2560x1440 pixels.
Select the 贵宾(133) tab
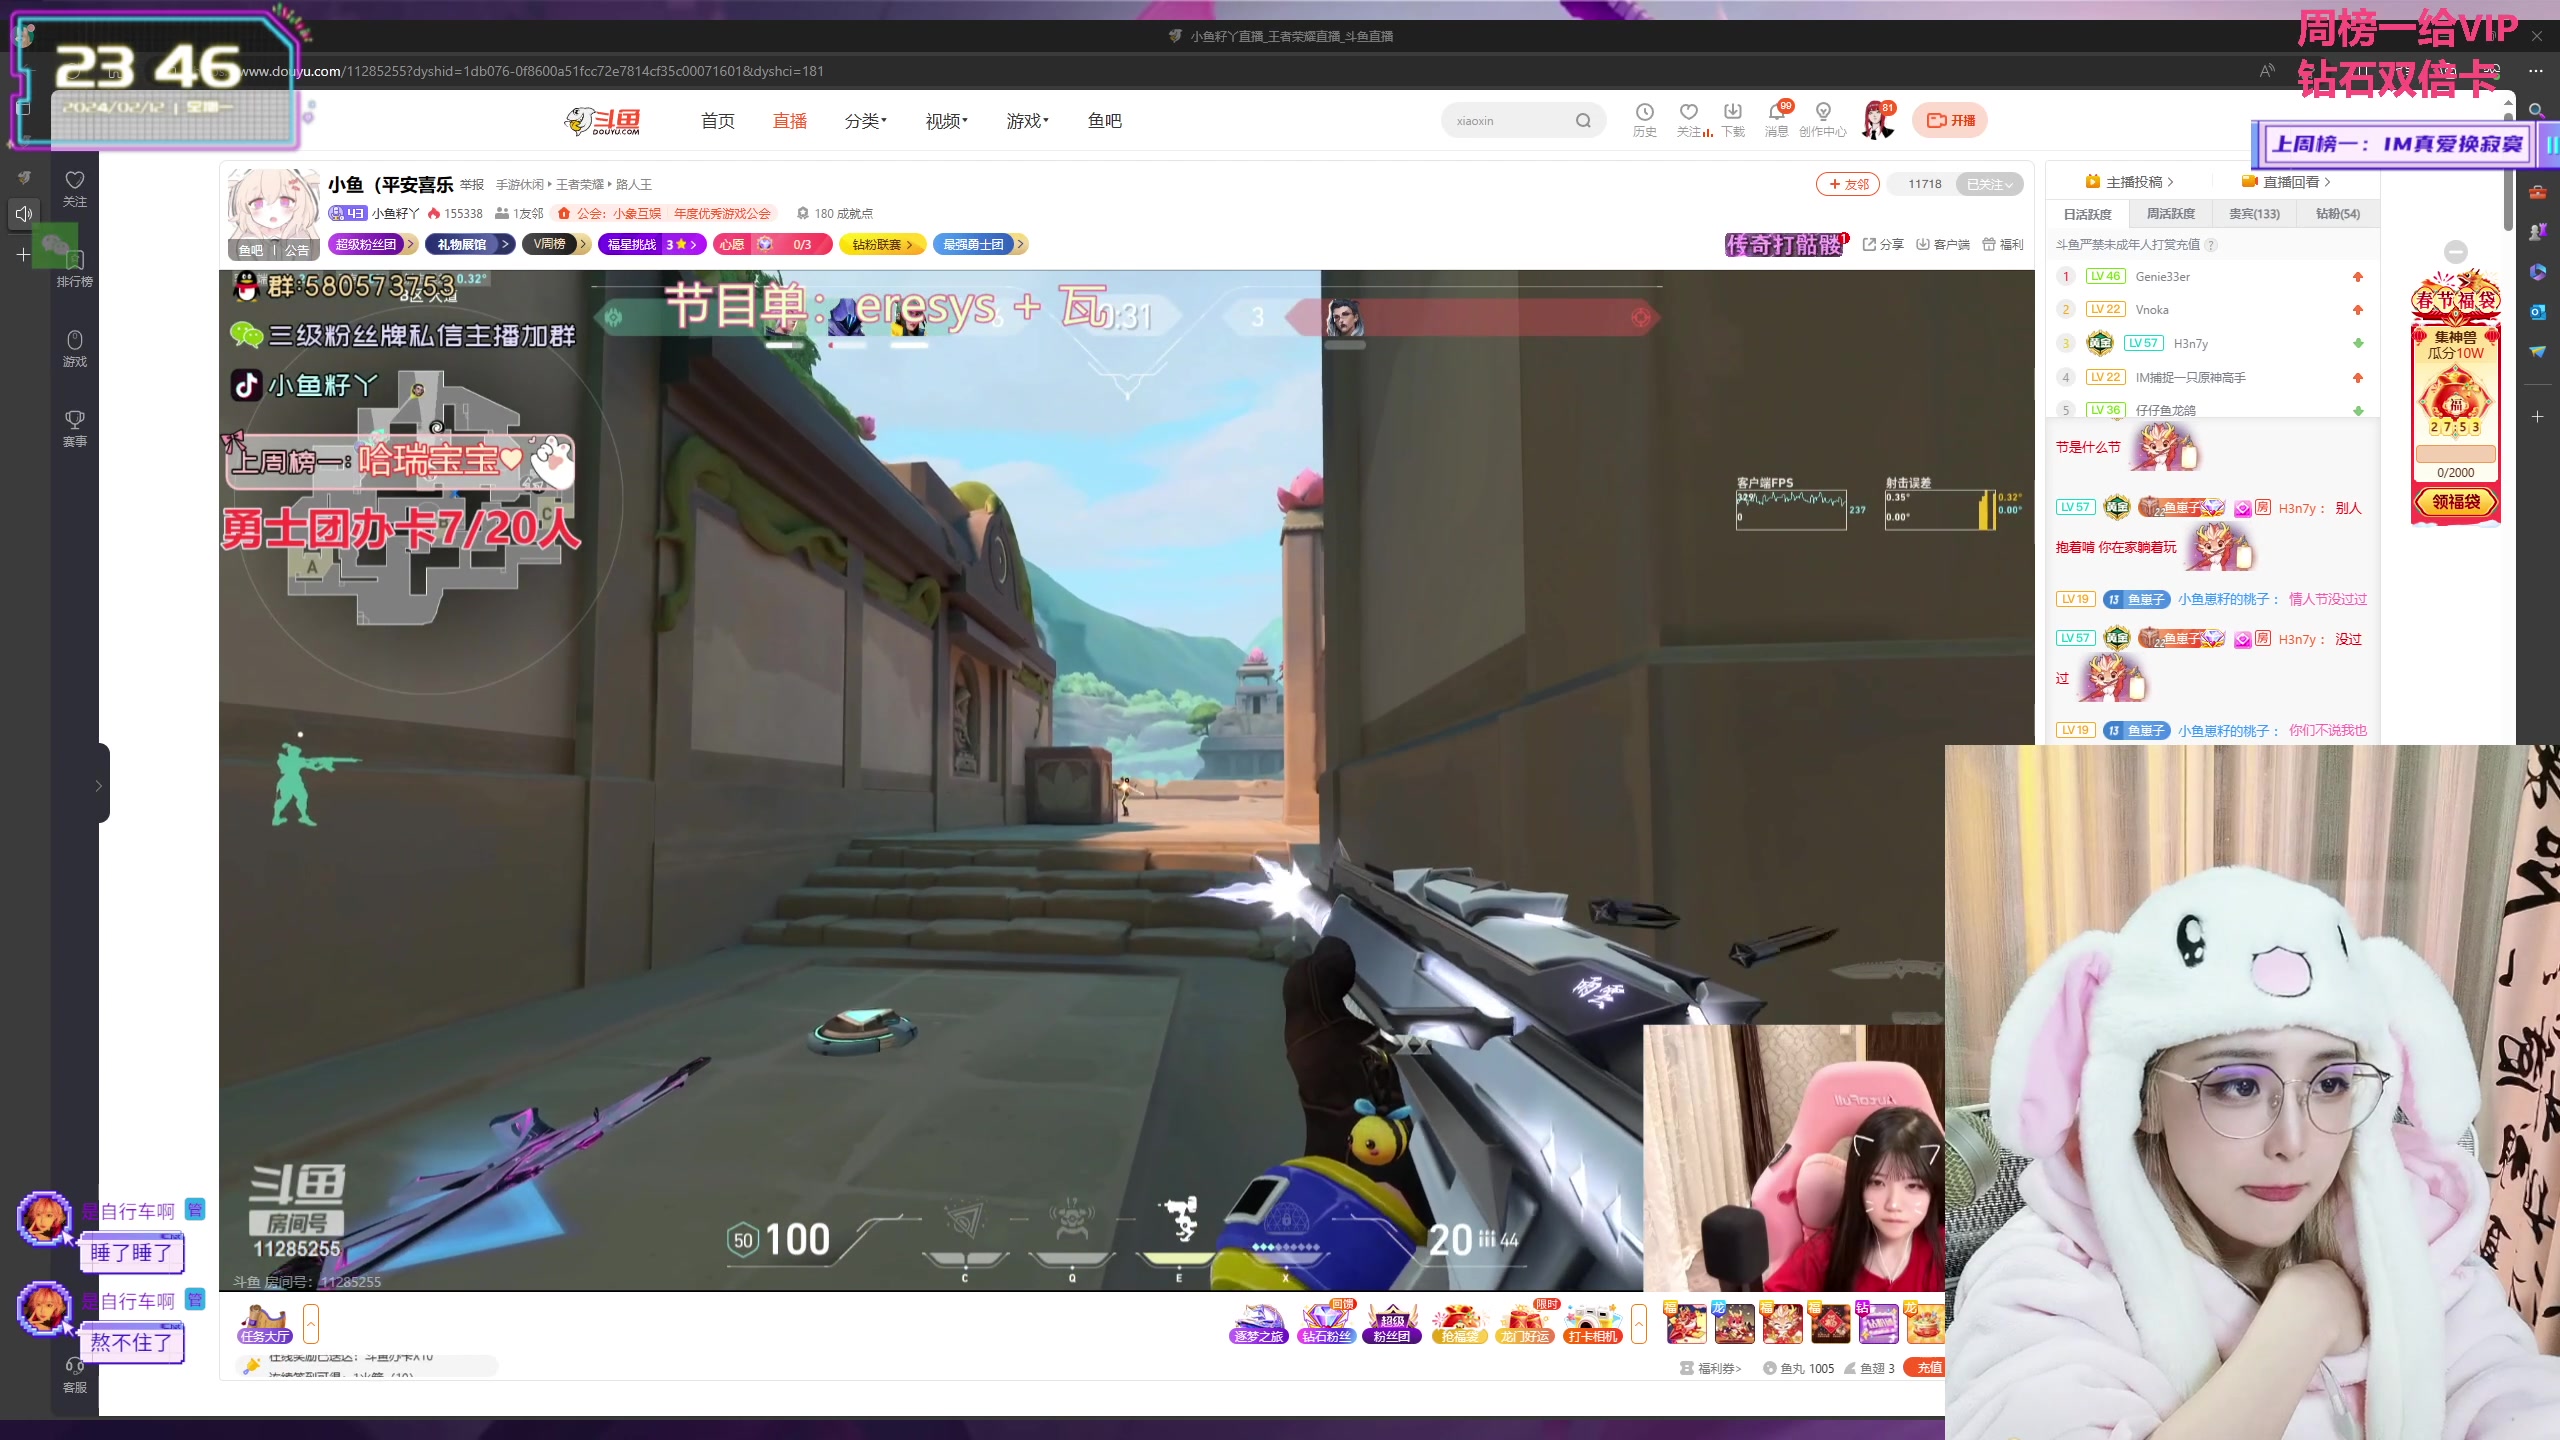click(2253, 214)
